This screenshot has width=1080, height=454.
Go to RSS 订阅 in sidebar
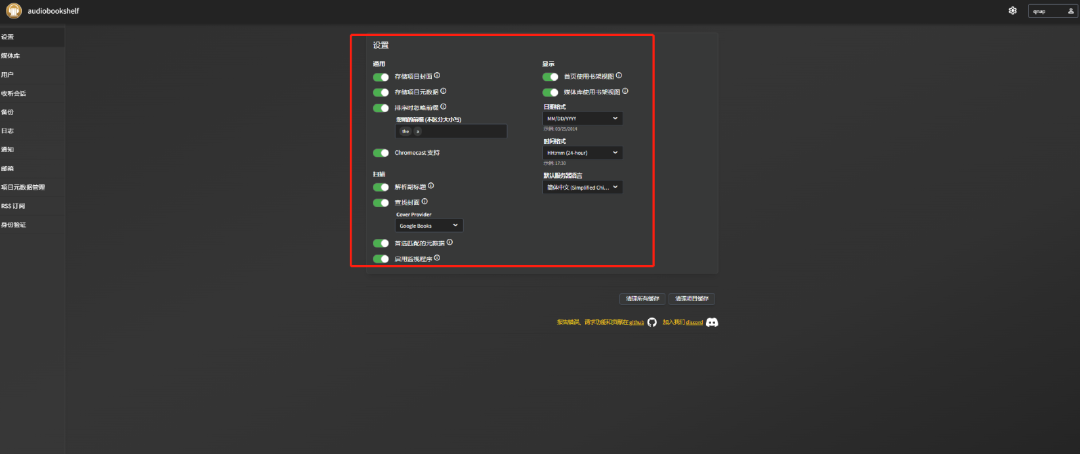point(13,206)
